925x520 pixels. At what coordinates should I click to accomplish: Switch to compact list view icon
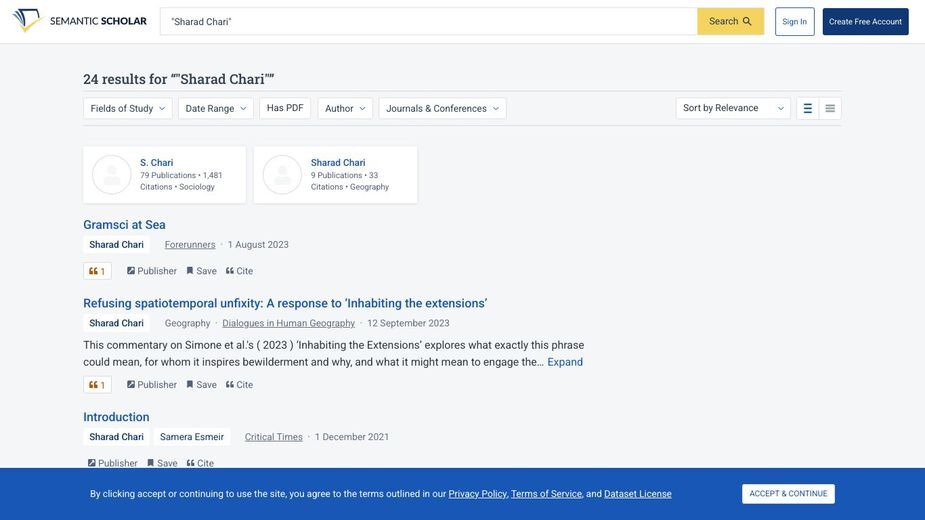[830, 109]
